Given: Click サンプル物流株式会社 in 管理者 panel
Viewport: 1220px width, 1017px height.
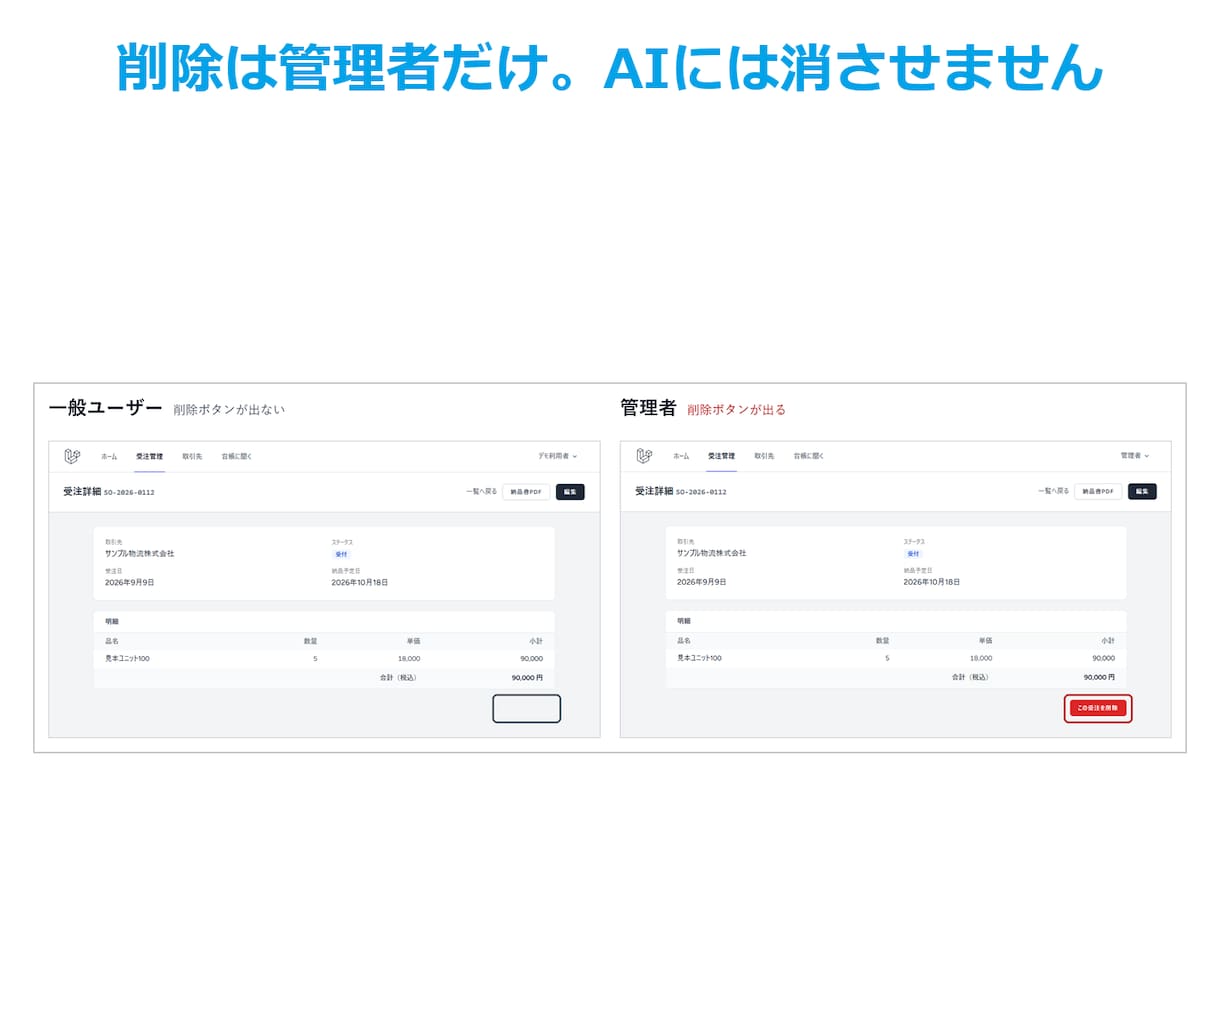Looking at the screenshot, I should pos(712,553).
